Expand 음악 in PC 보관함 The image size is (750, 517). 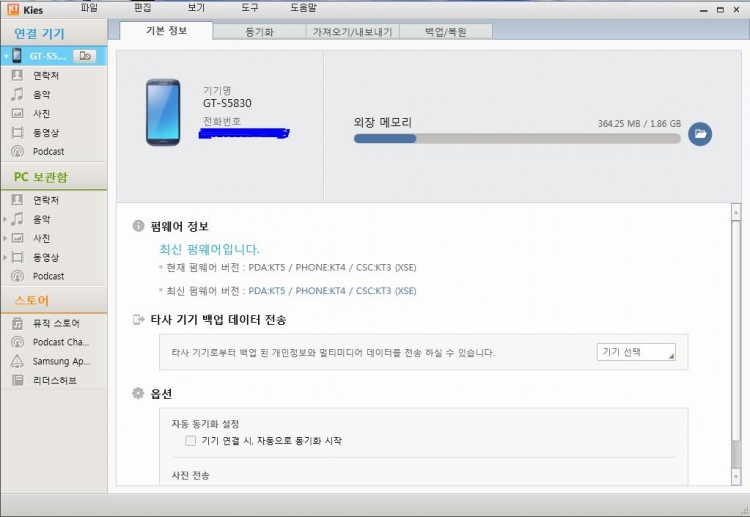pos(5,219)
